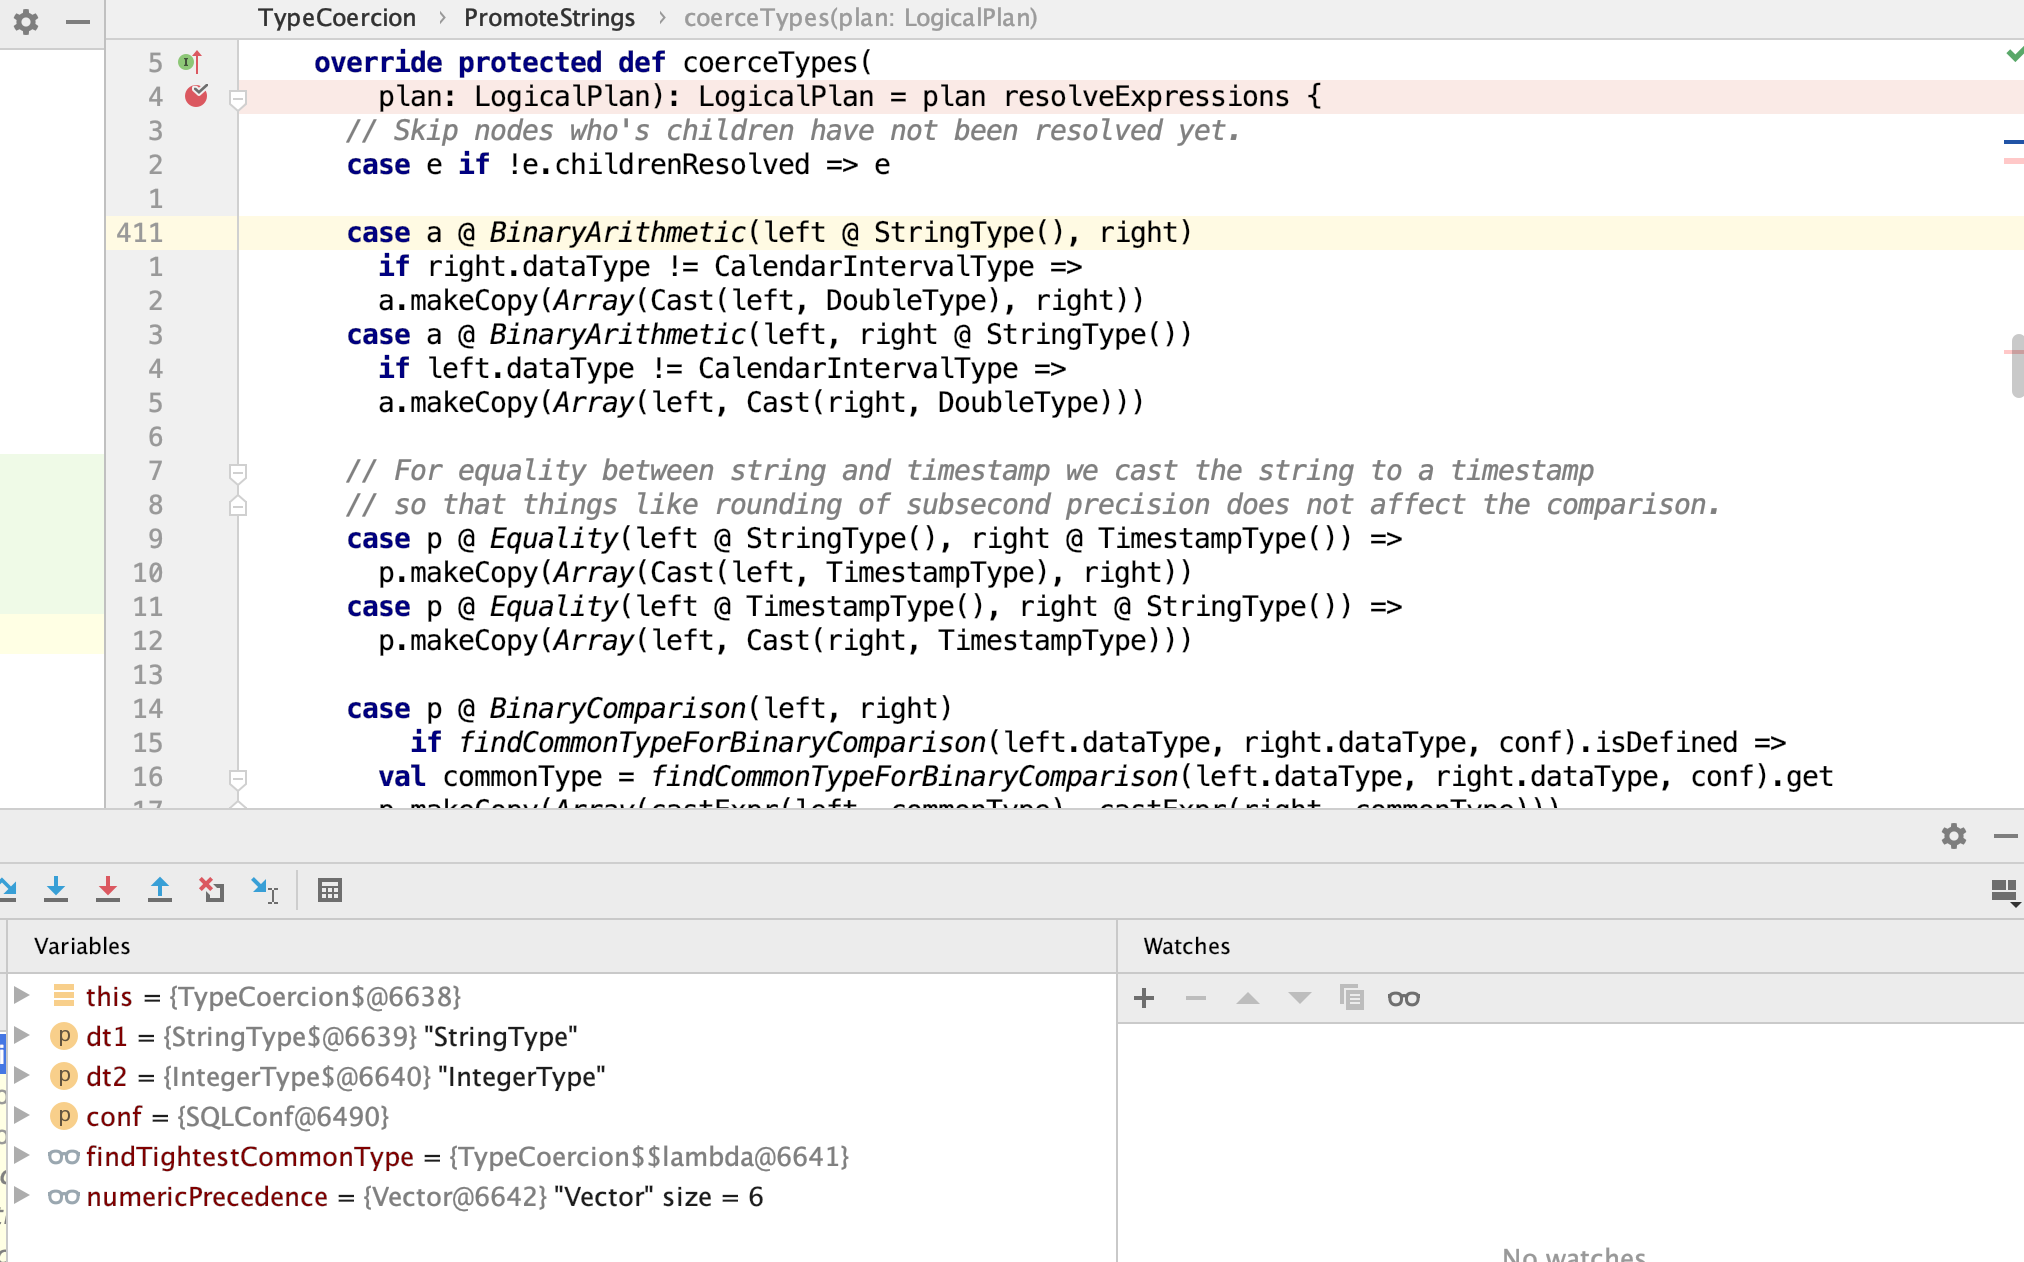Click the PromoteStrings breadcrumb
2024x1262 pixels.
click(549, 18)
